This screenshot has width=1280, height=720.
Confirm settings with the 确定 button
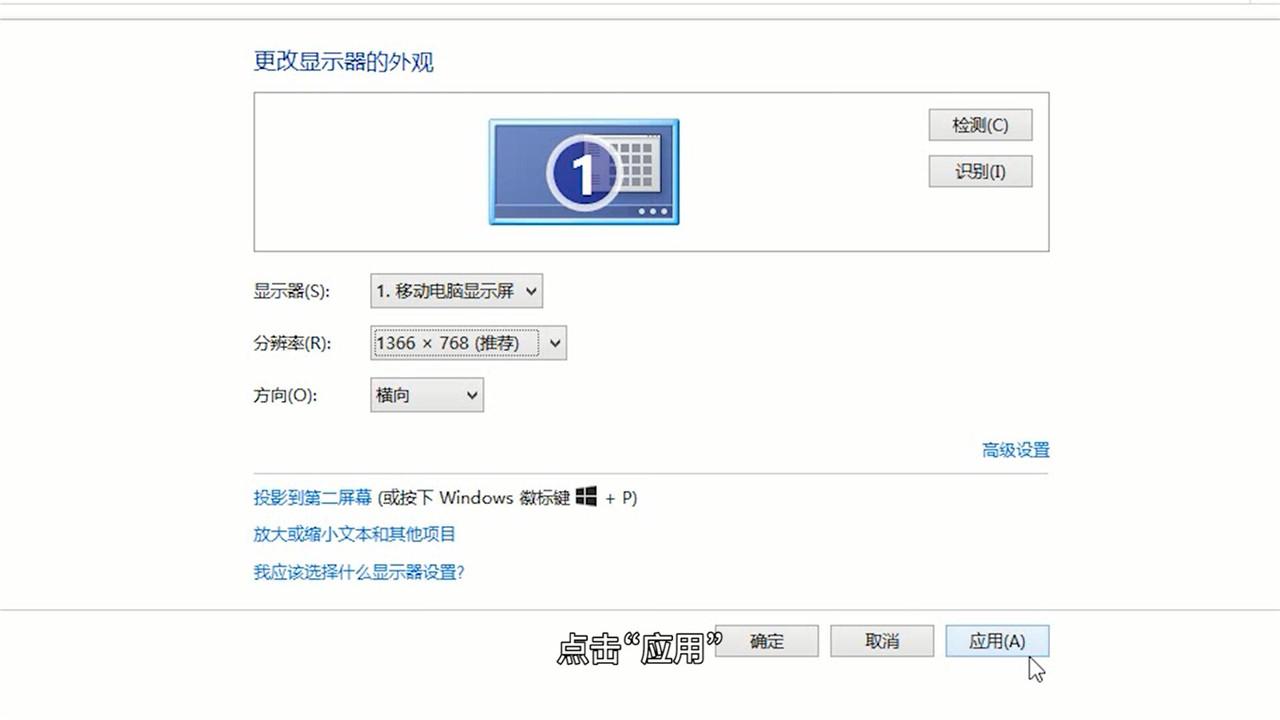[766, 641]
